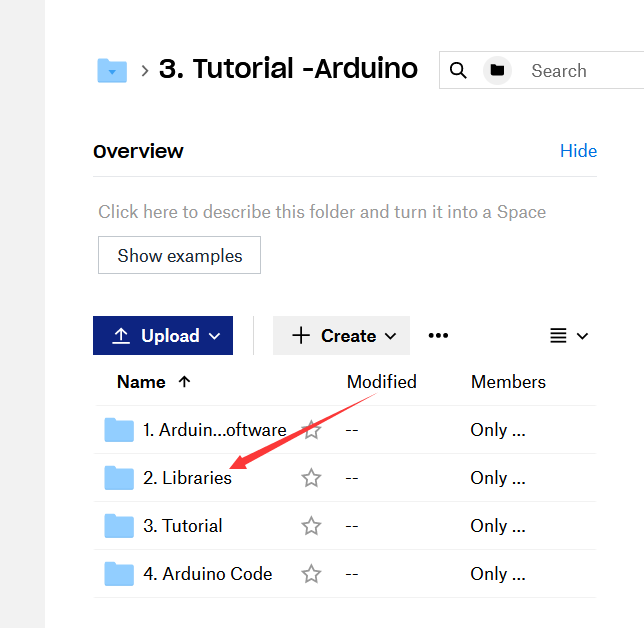Star the 4. Arduino Code folder

coord(311,574)
